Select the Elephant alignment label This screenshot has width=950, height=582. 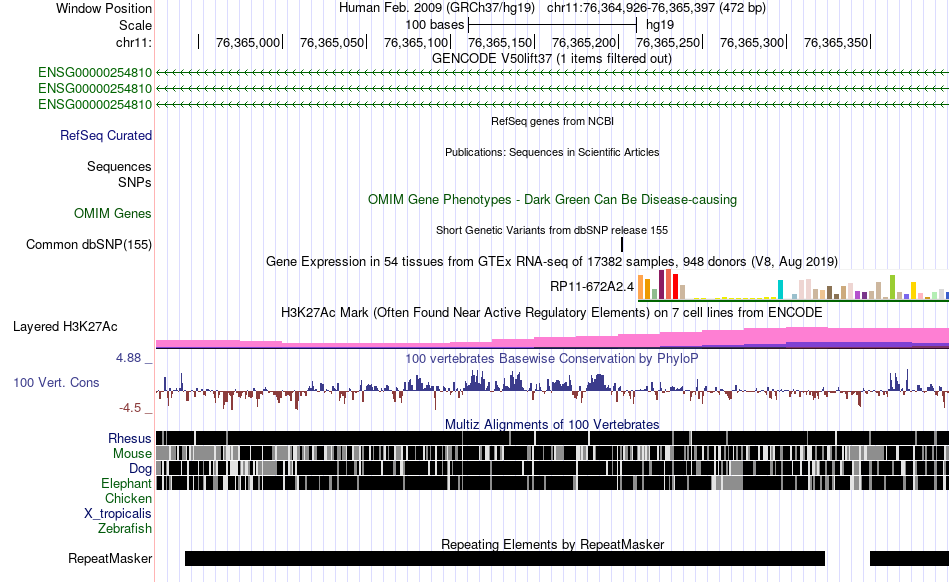(x=126, y=483)
